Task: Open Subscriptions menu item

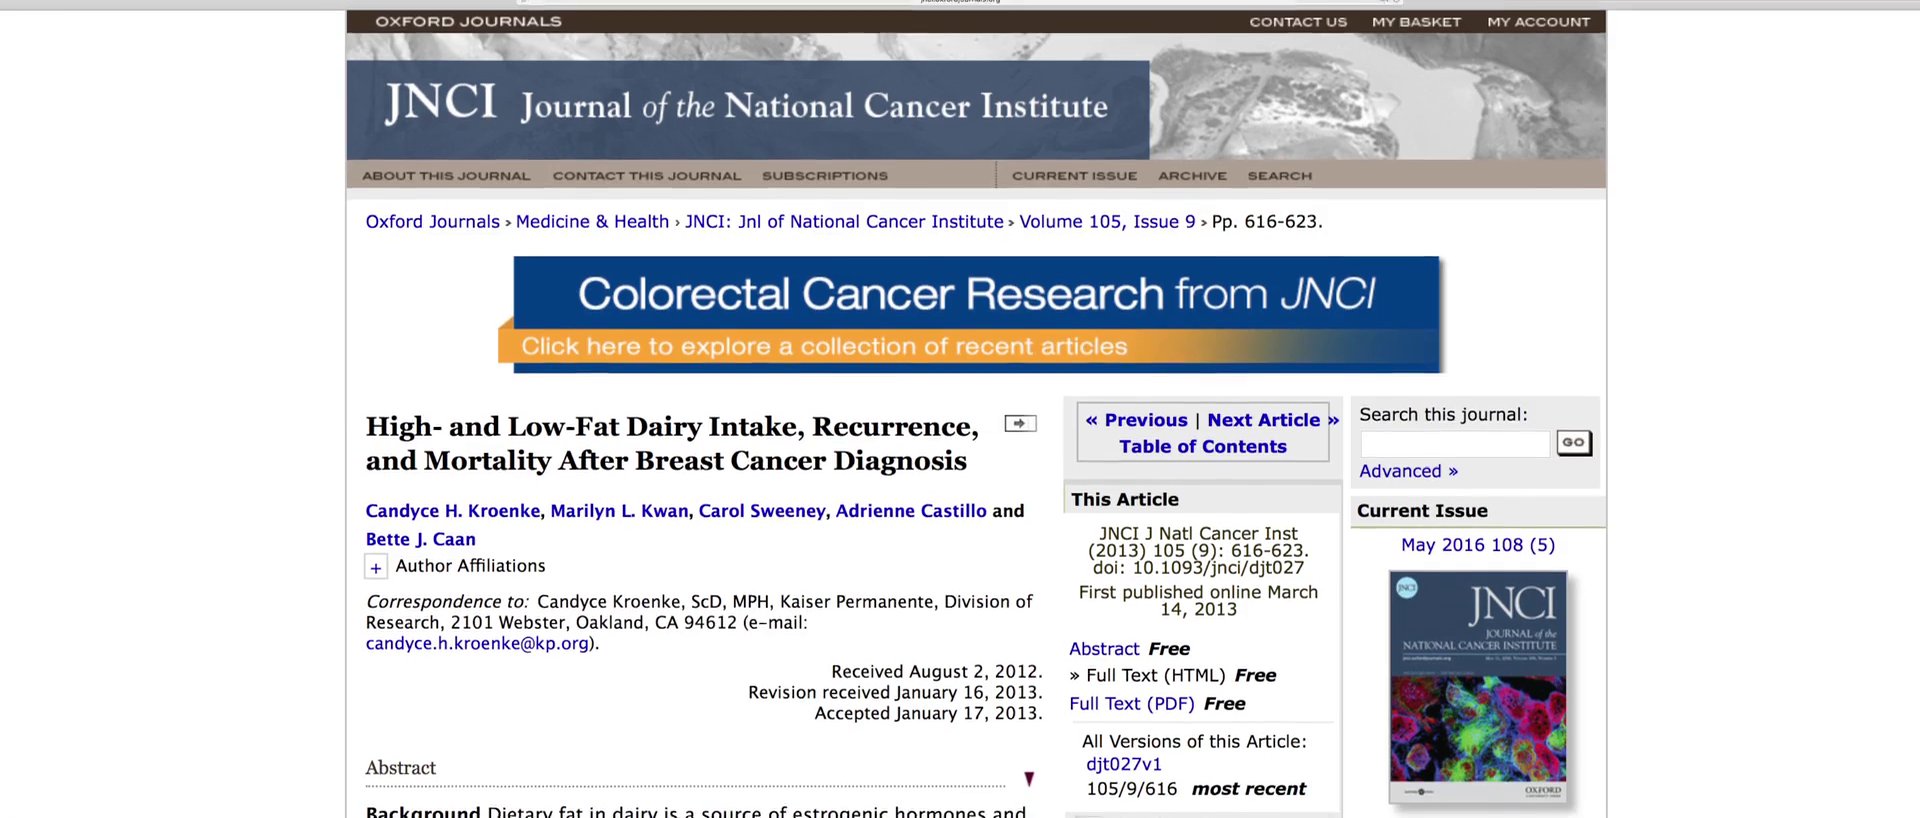Action: point(825,176)
